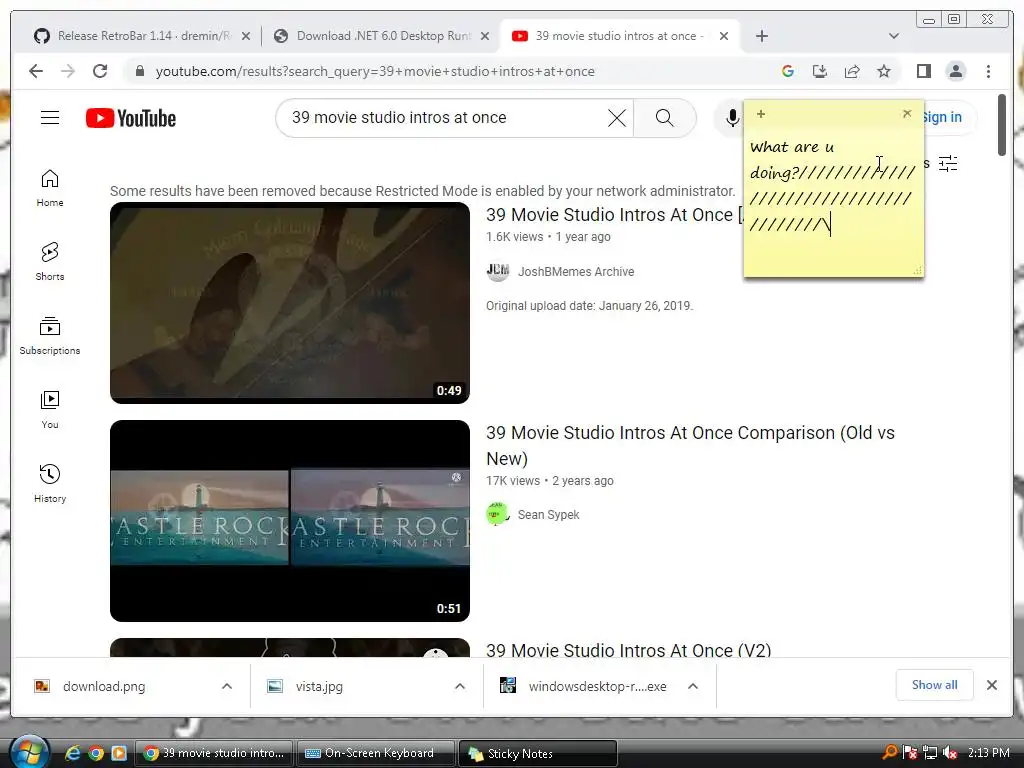The image size is (1024, 768).
Task: Share this page using the share icon
Action: click(x=852, y=71)
